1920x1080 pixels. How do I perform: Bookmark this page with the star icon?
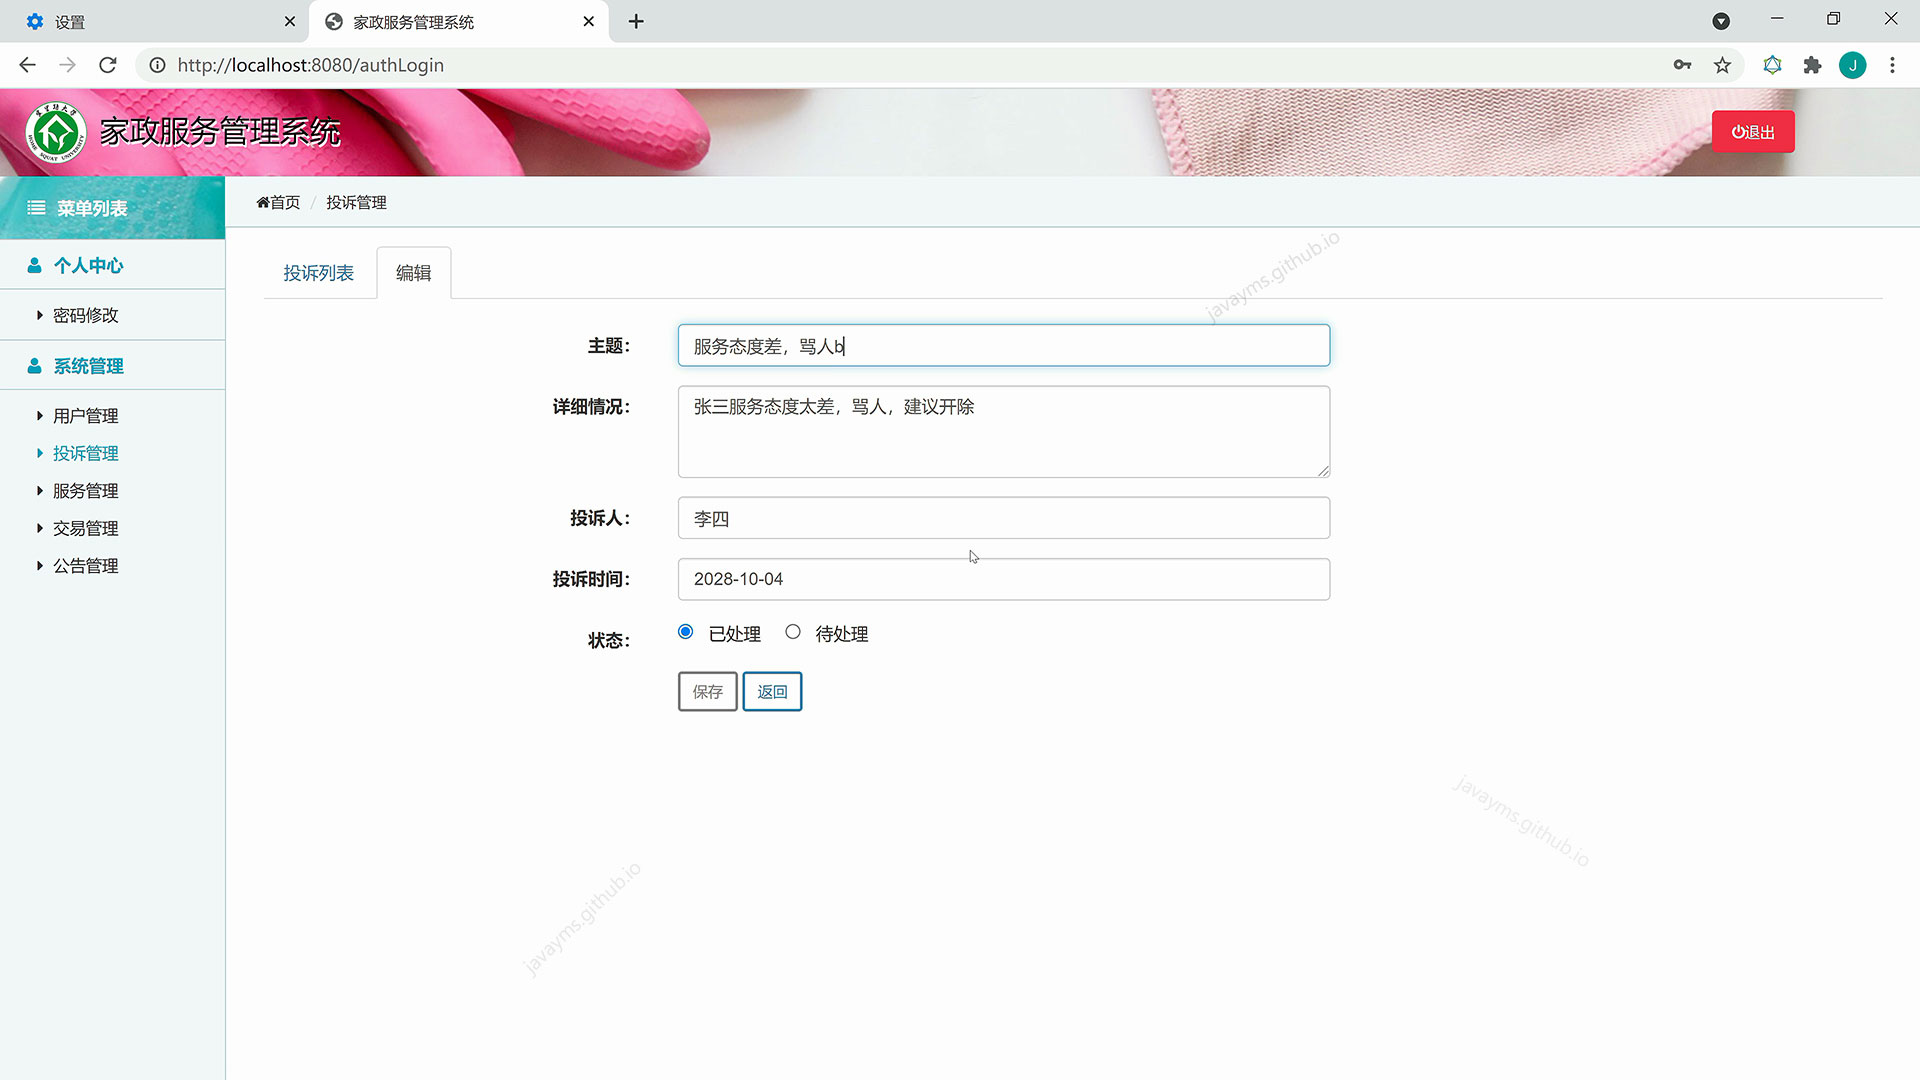point(1722,65)
